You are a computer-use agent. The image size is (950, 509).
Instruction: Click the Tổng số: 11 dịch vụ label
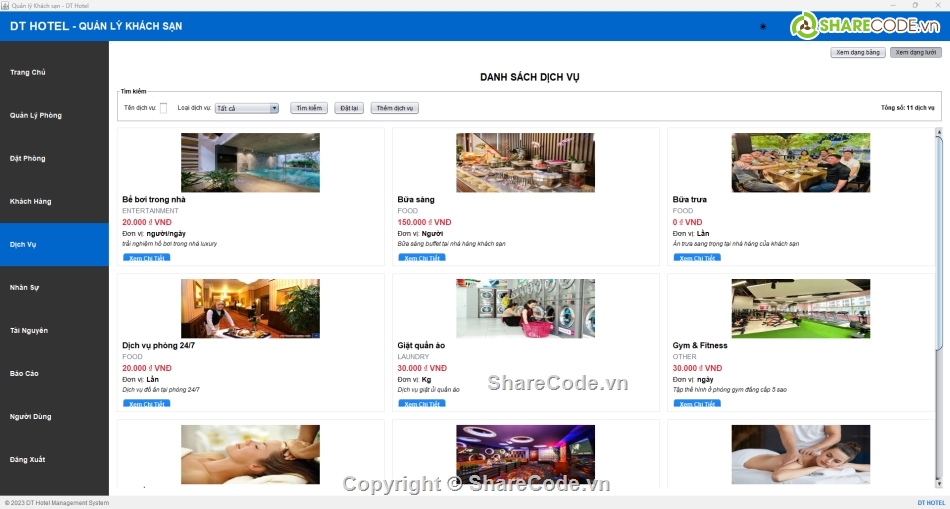click(x=908, y=108)
